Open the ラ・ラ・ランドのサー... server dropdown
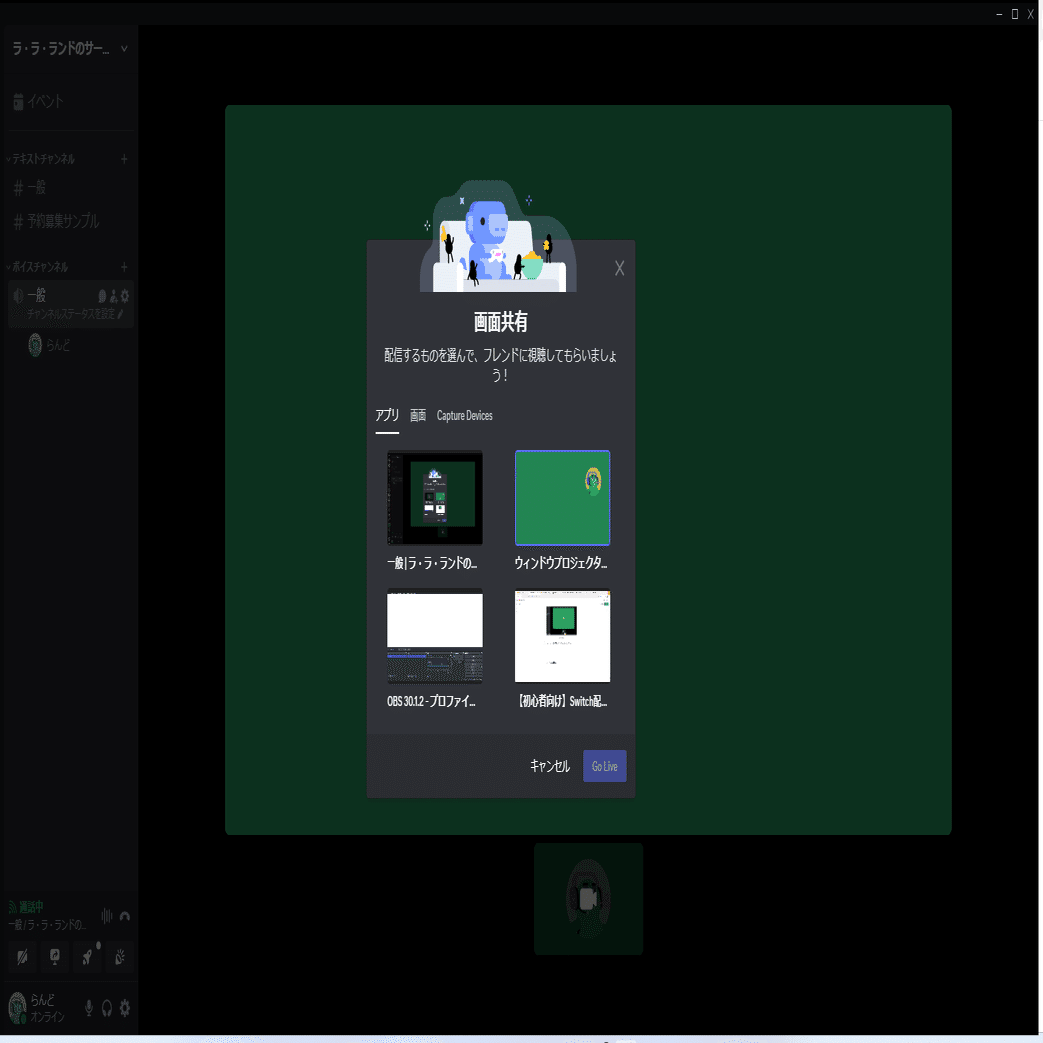This screenshot has width=1043, height=1043. [69, 49]
